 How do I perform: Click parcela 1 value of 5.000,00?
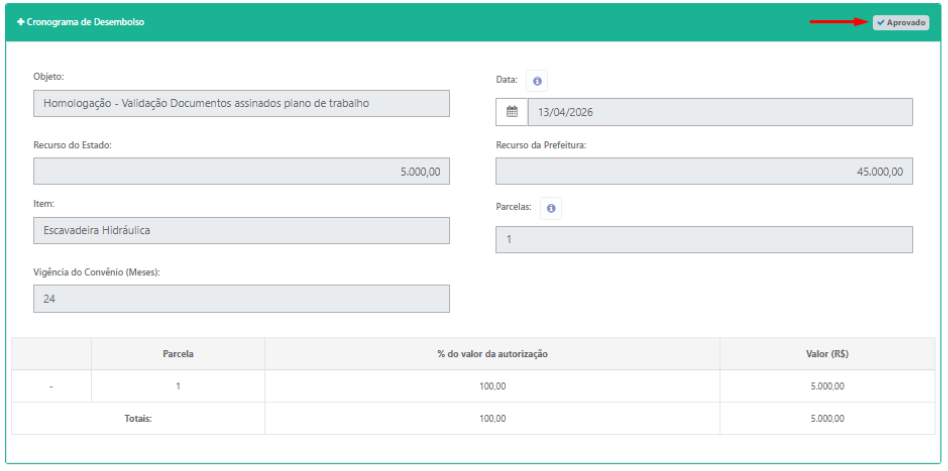tap(827, 386)
